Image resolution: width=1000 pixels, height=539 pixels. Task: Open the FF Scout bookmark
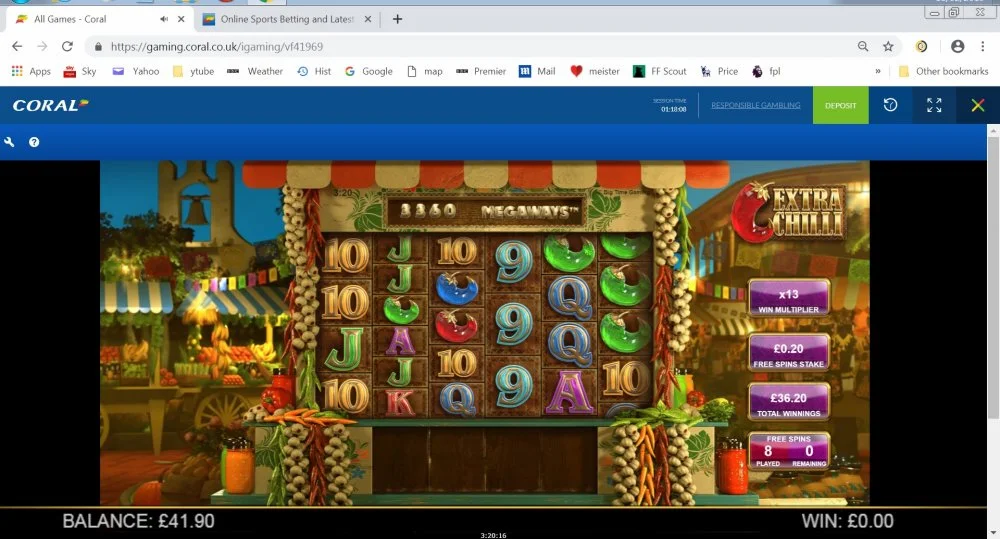click(659, 71)
